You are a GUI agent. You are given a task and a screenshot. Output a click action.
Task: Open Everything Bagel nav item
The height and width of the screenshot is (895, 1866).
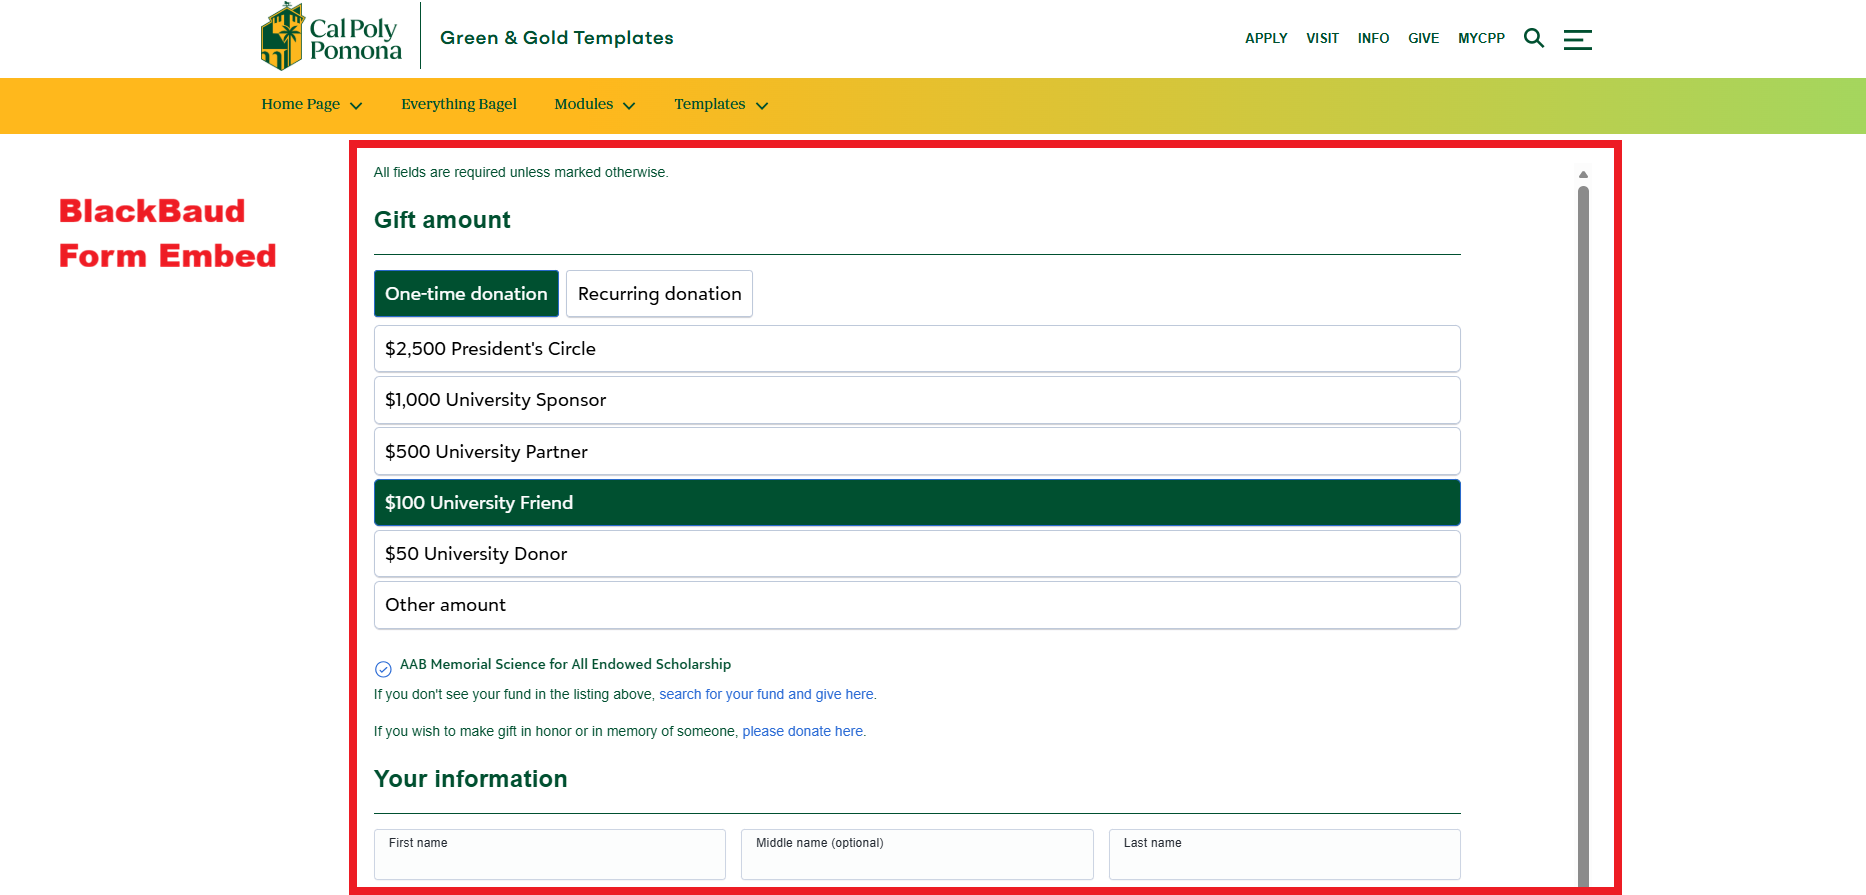[x=459, y=105]
